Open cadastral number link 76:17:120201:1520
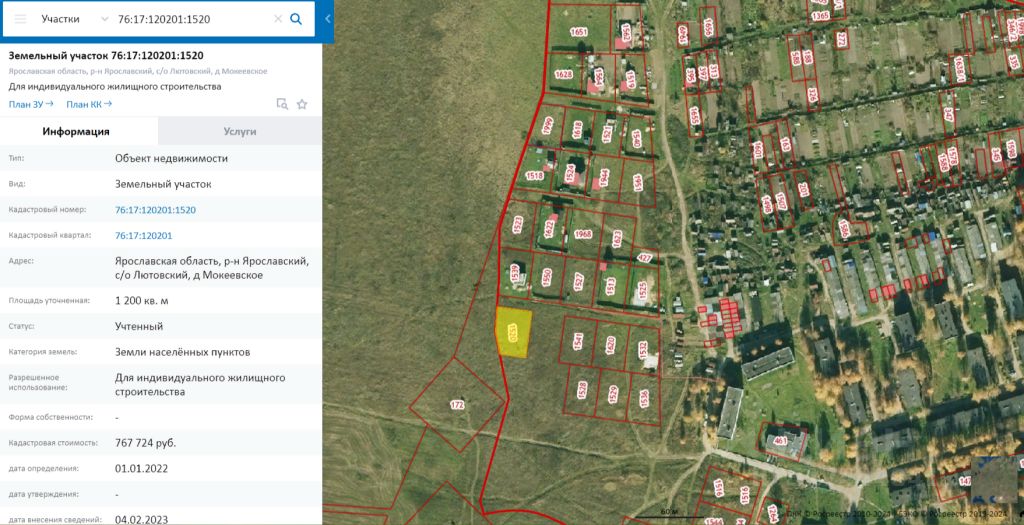 [x=155, y=210]
